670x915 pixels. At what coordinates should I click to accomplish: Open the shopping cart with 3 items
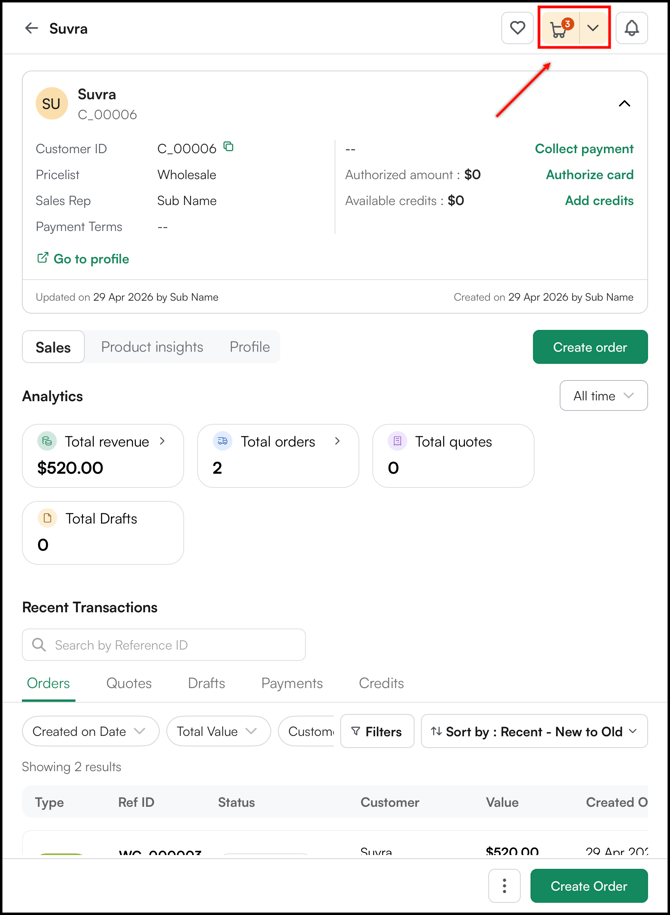559,28
